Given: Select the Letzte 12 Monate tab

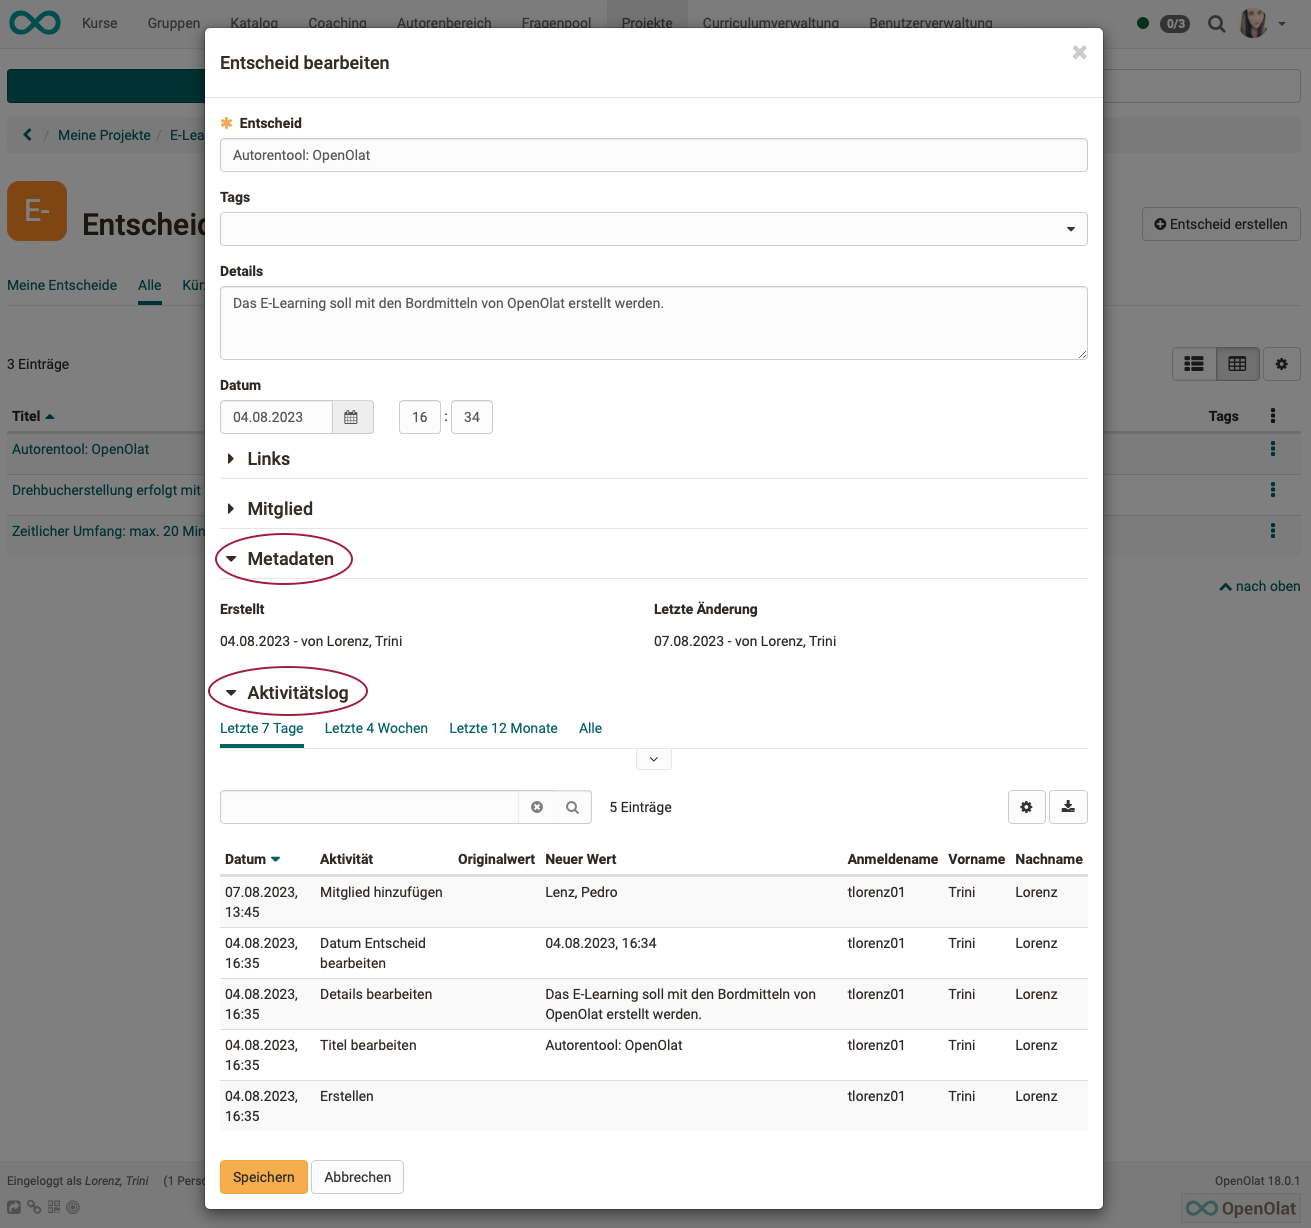Looking at the screenshot, I should point(503,728).
